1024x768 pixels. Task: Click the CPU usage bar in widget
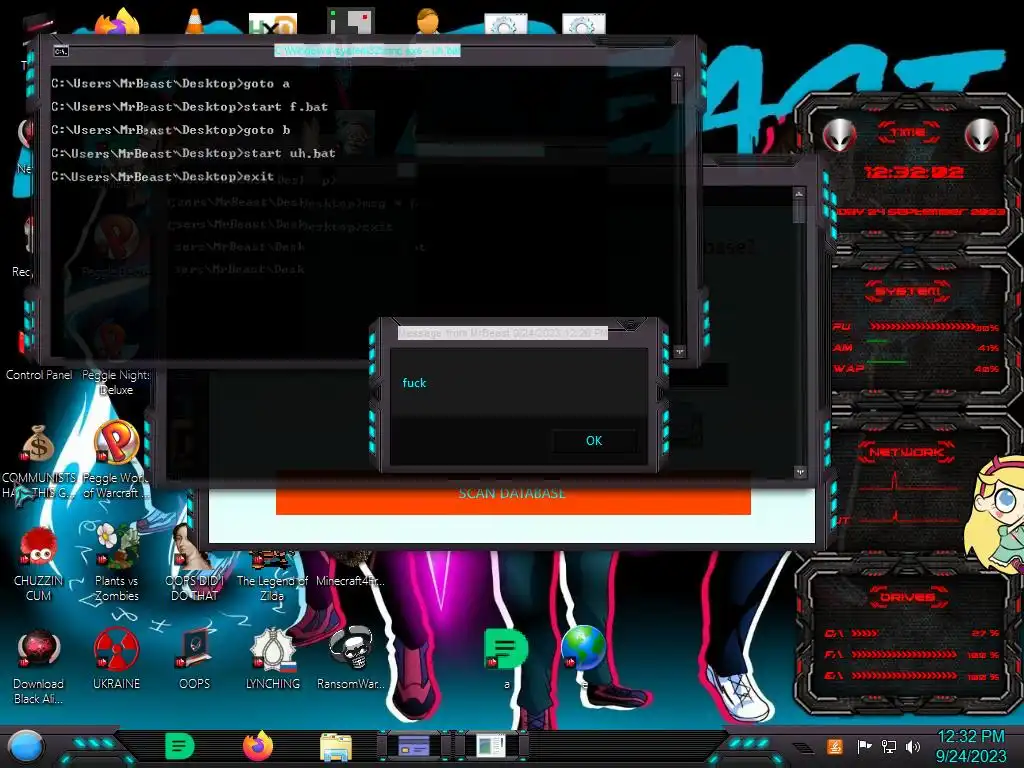pyautogui.click(x=922, y=327)
